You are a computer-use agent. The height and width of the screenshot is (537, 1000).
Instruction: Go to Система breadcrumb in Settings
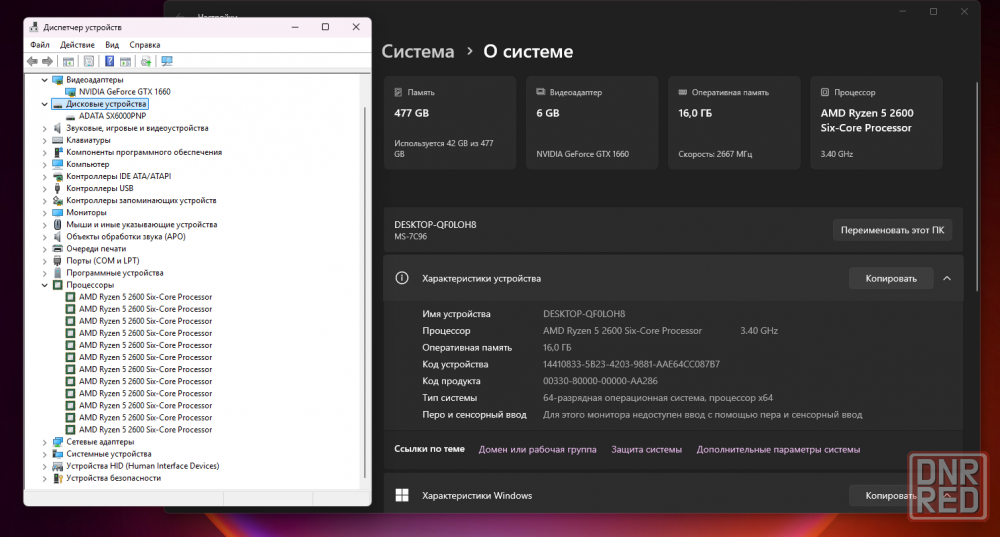(418, 51)
